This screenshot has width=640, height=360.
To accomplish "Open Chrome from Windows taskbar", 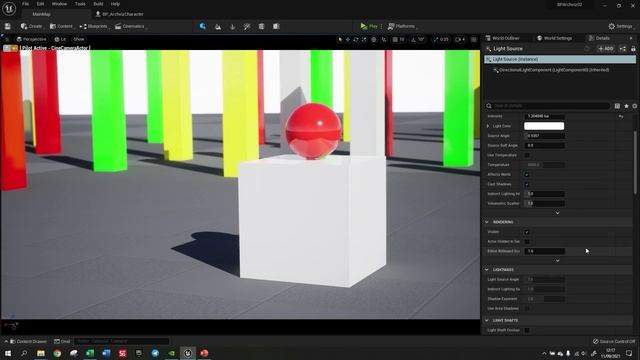I will tap(57, 353).
